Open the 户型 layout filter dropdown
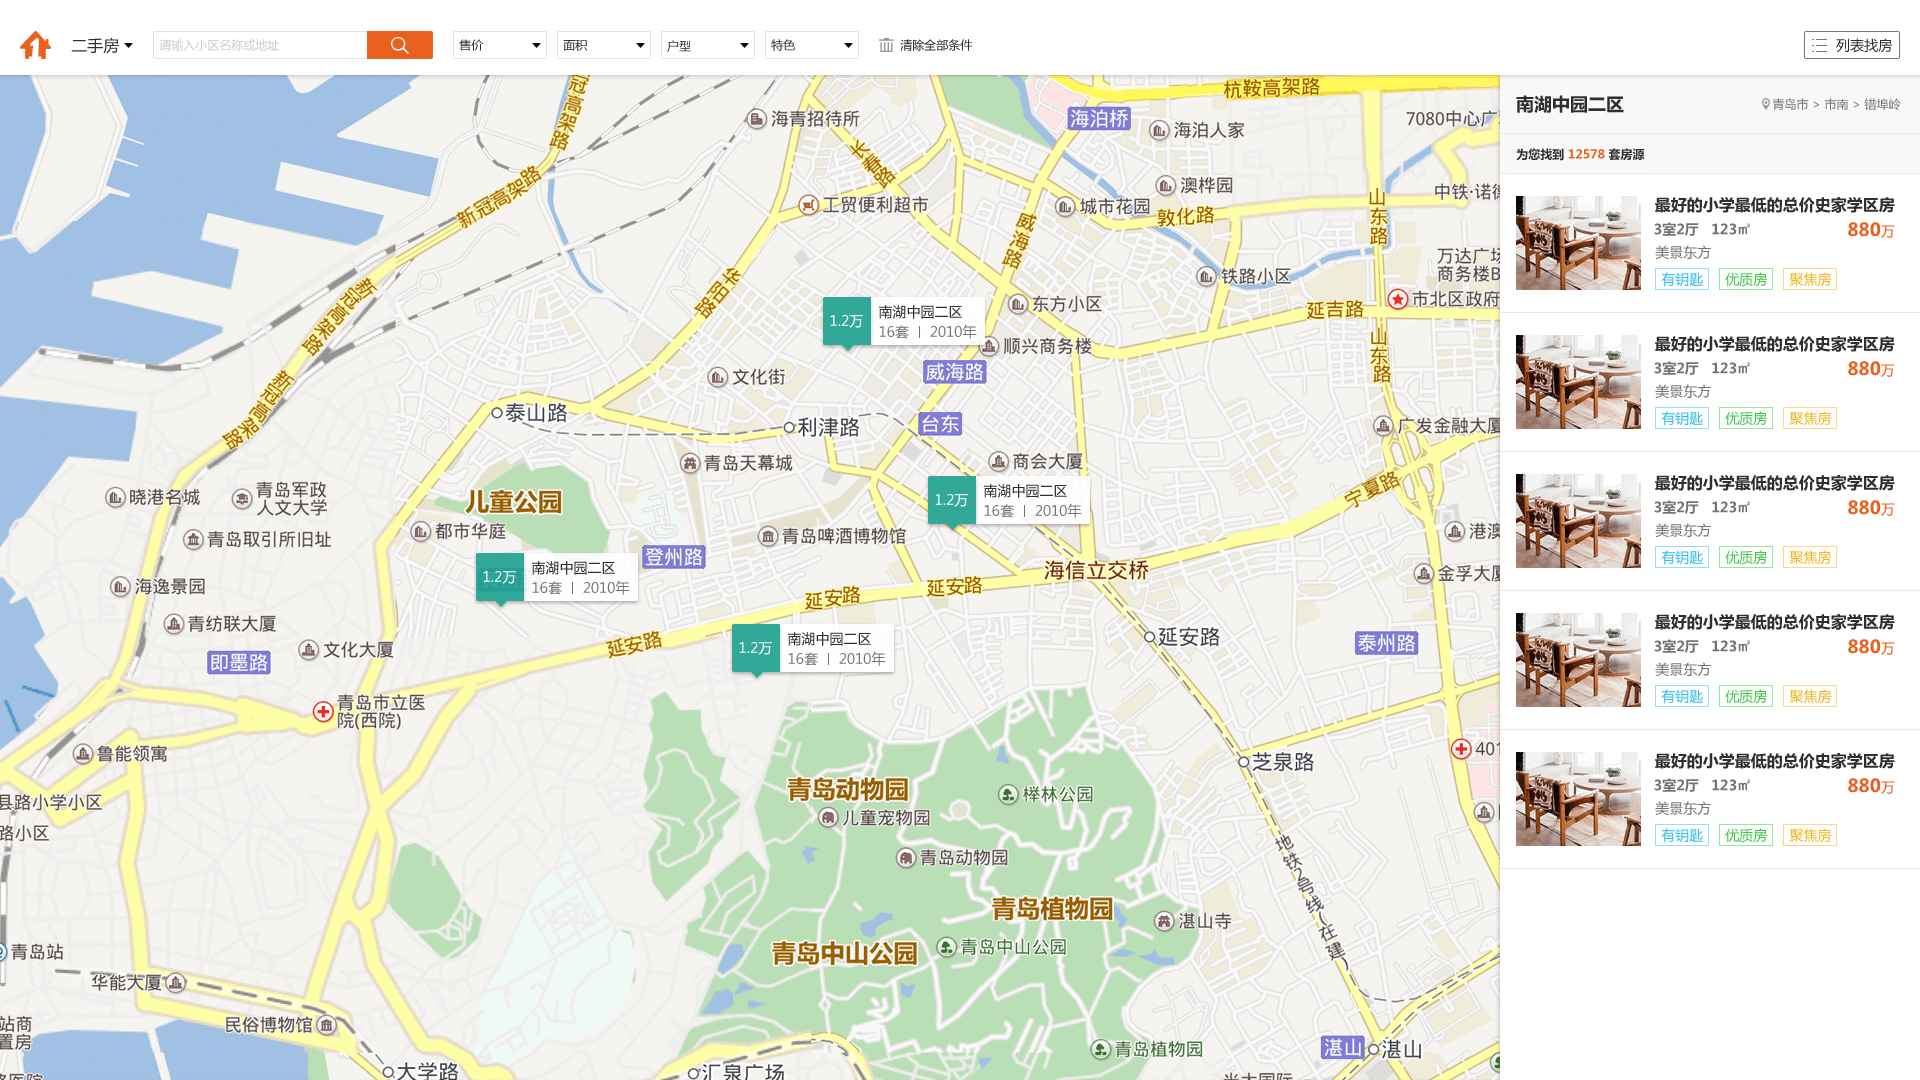1920x1080 pixels. click(x=707, y=45)
